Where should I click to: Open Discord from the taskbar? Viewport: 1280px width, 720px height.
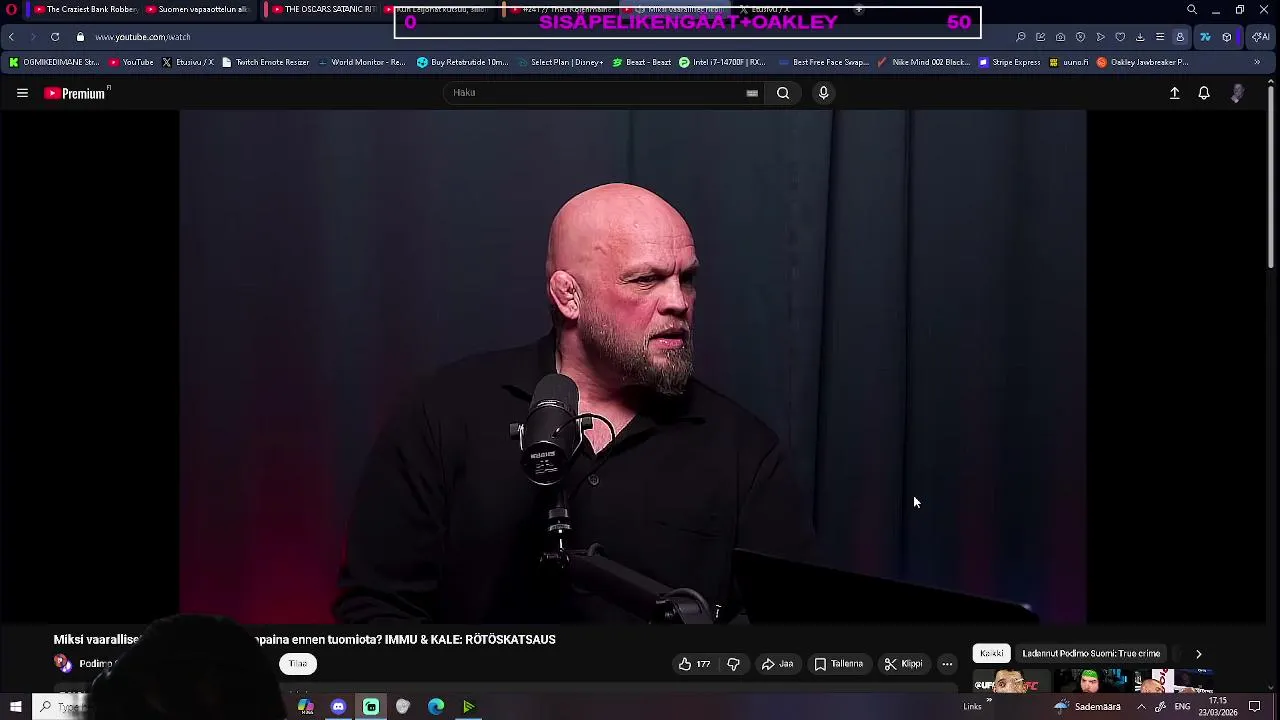pyautogui.click(x=338, y=707)
